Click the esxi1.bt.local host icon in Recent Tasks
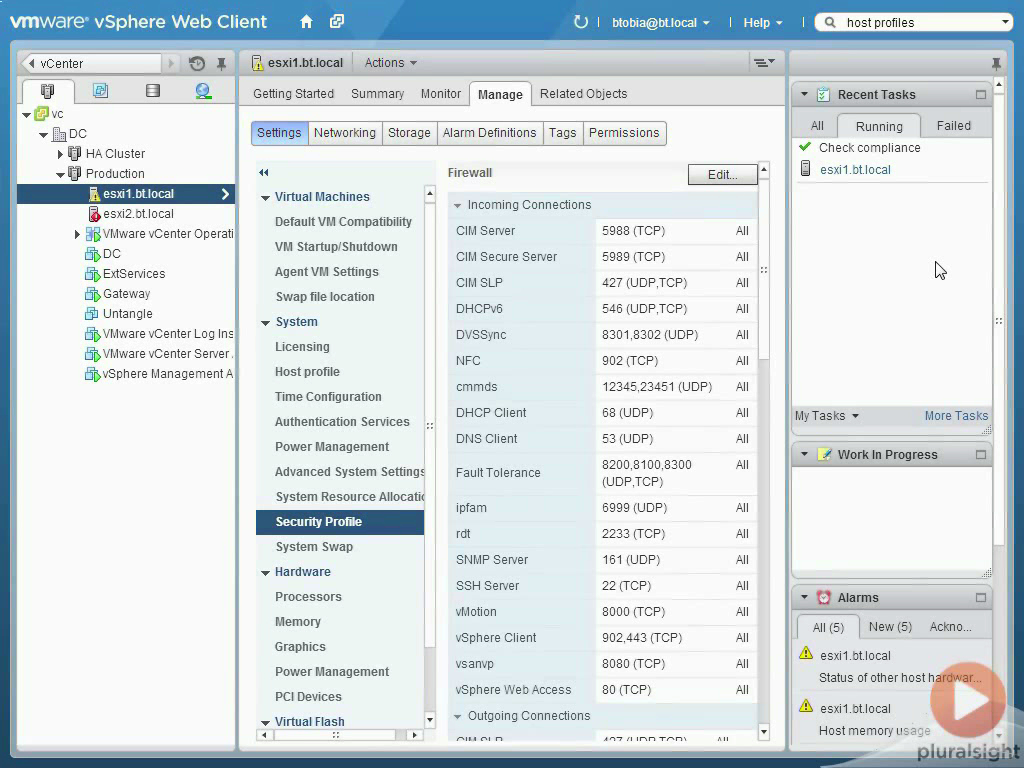Screen dimensions: 1024x768 click(806, 169)
